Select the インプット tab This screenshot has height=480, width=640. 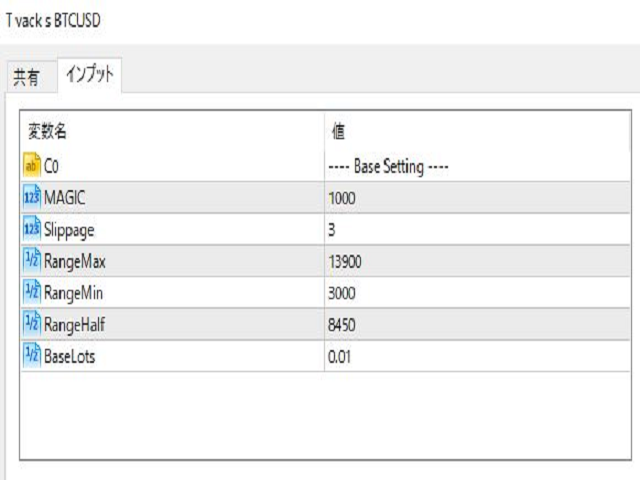click(x=89, y=75)
